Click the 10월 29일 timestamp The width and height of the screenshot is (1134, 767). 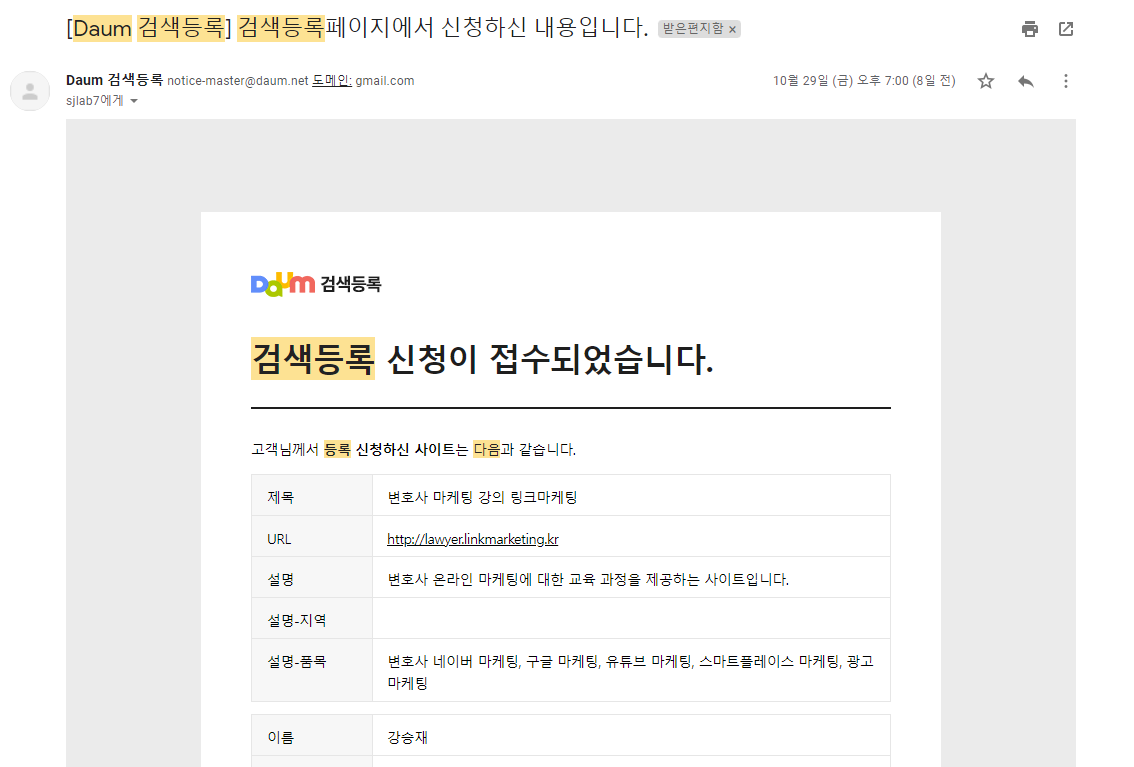(863, 81)
